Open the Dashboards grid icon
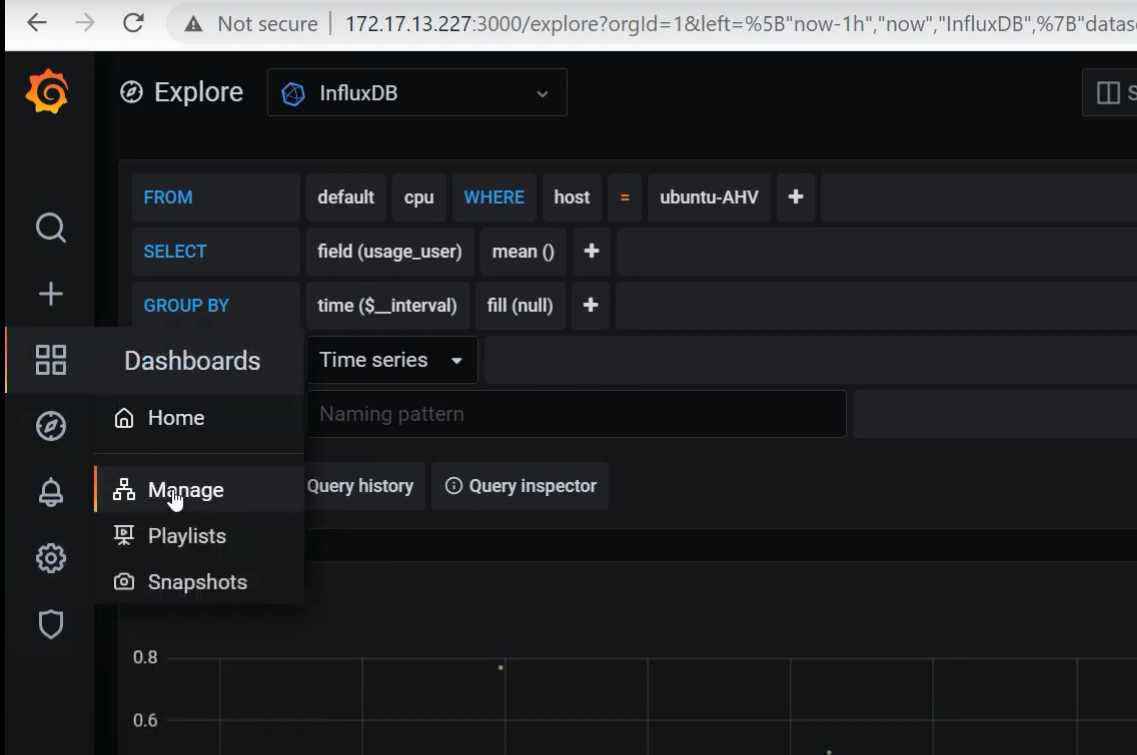 [x=51, y=360]
